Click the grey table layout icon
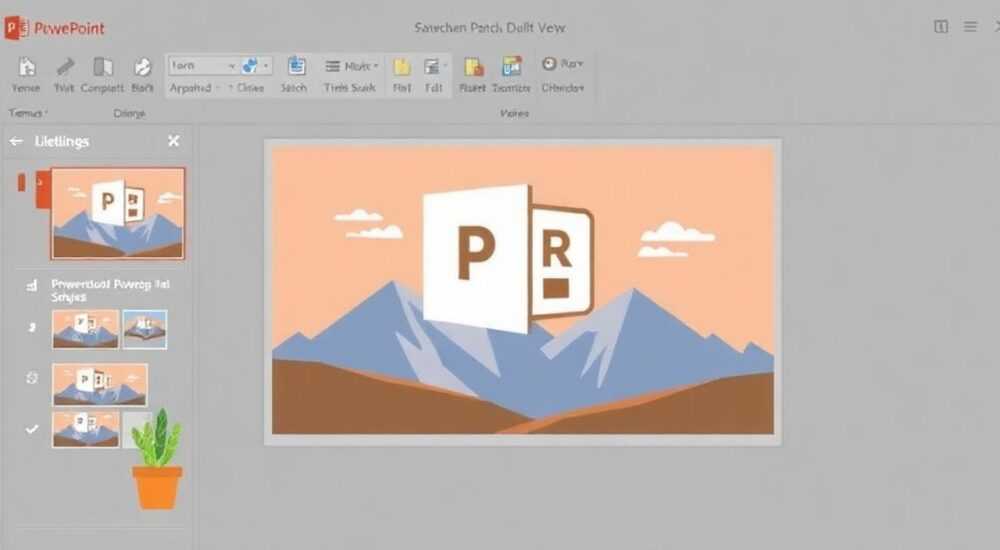The height and width of the screenshot is (550, 1000). (x=432, y=66)
